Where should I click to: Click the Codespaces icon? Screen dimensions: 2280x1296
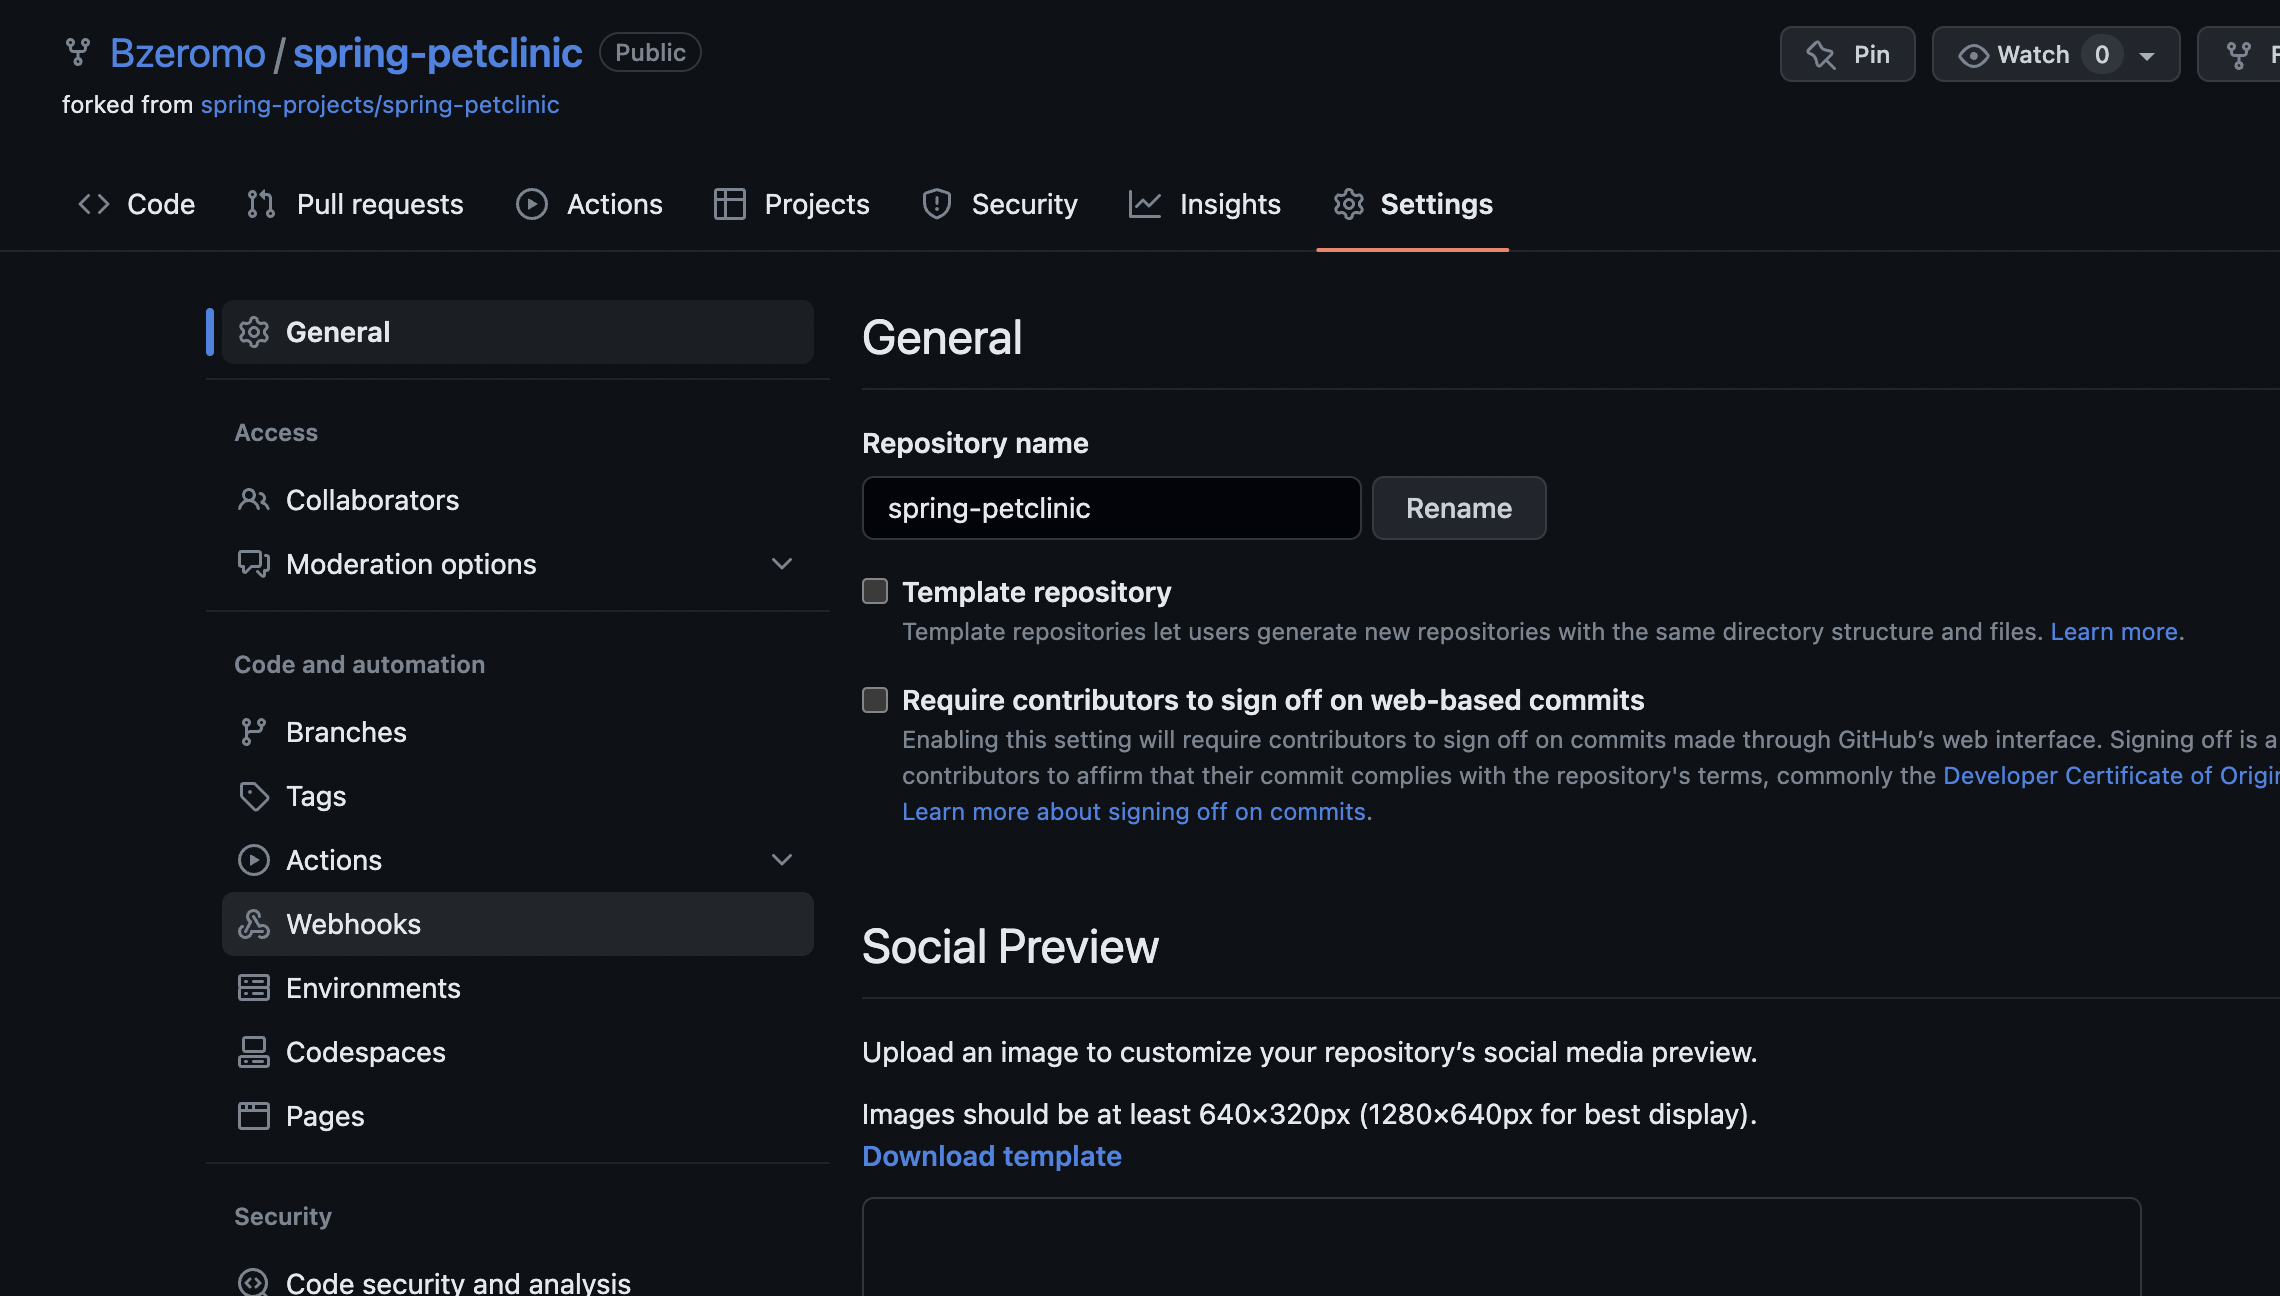tap(254, 1052)
